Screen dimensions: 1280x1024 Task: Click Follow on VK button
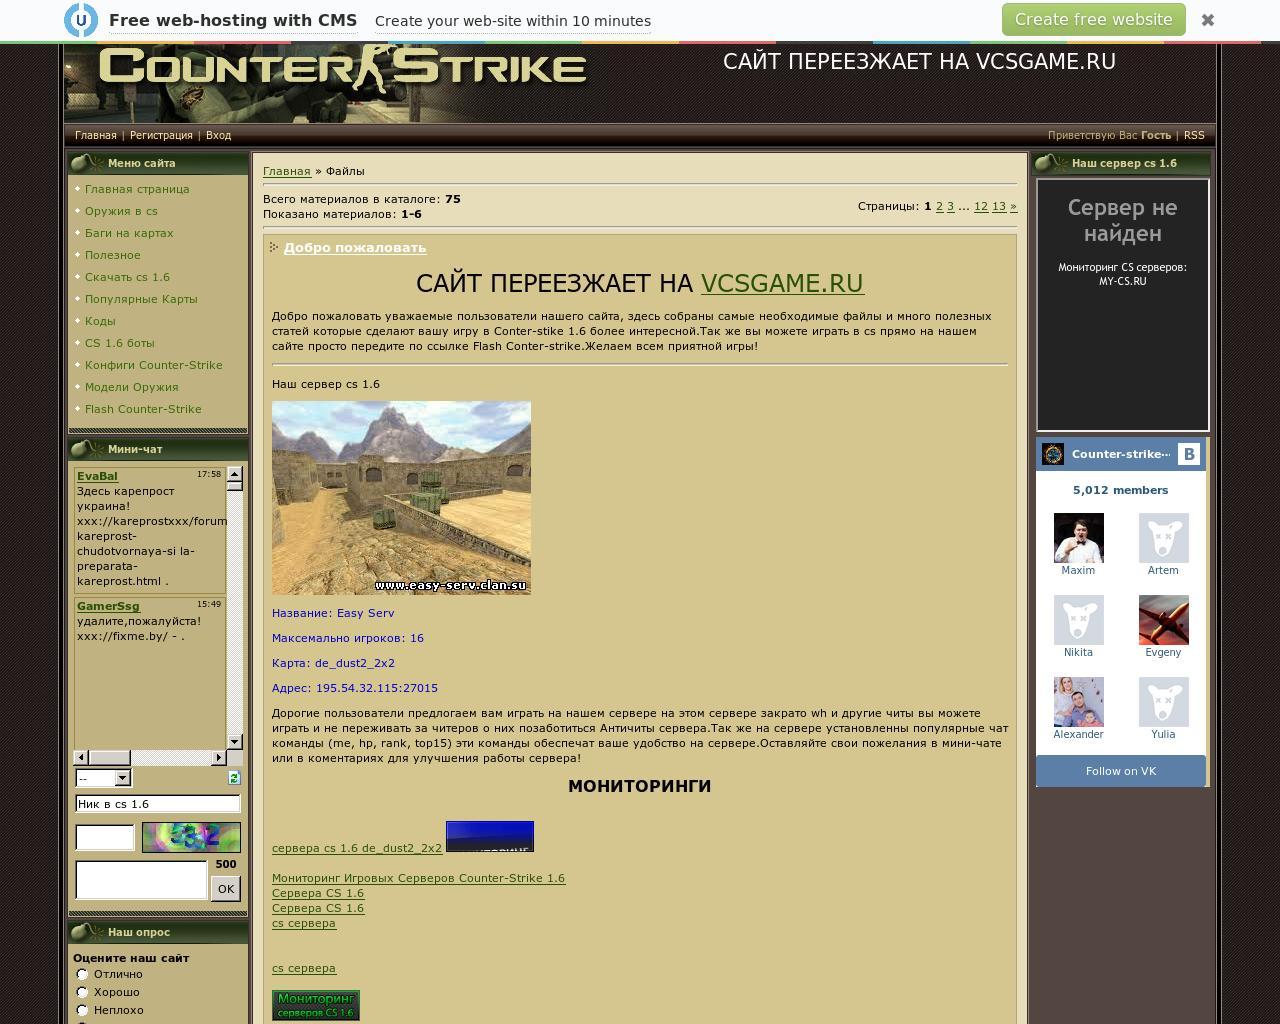click(1121, 771)
